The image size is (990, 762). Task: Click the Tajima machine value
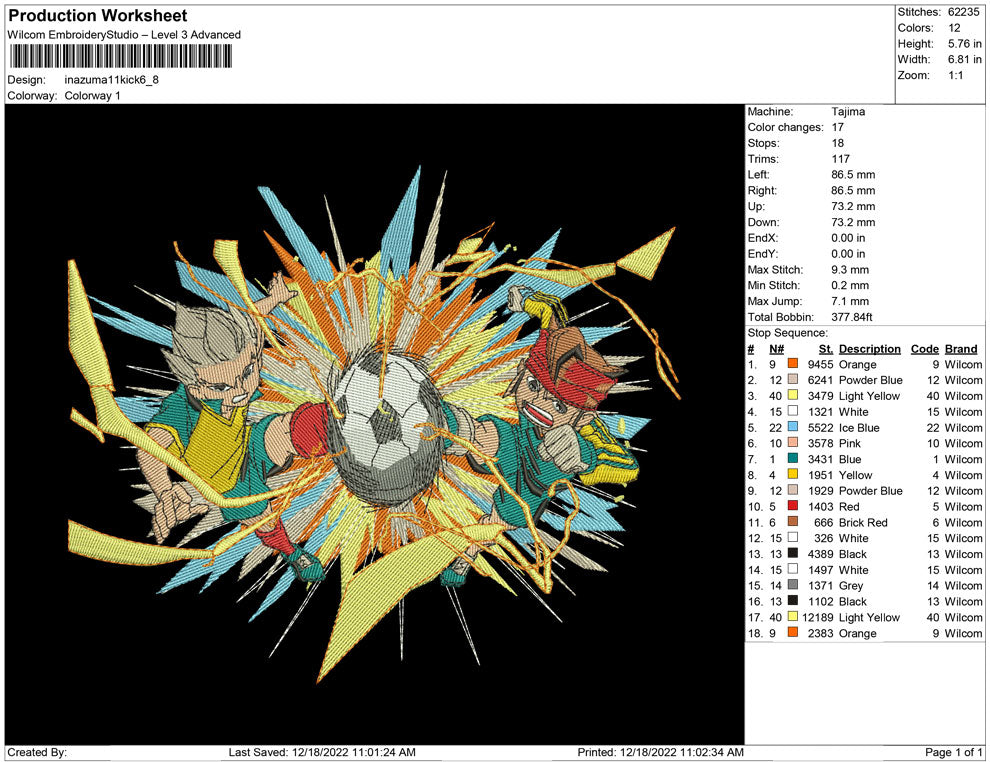coord(848,112)
